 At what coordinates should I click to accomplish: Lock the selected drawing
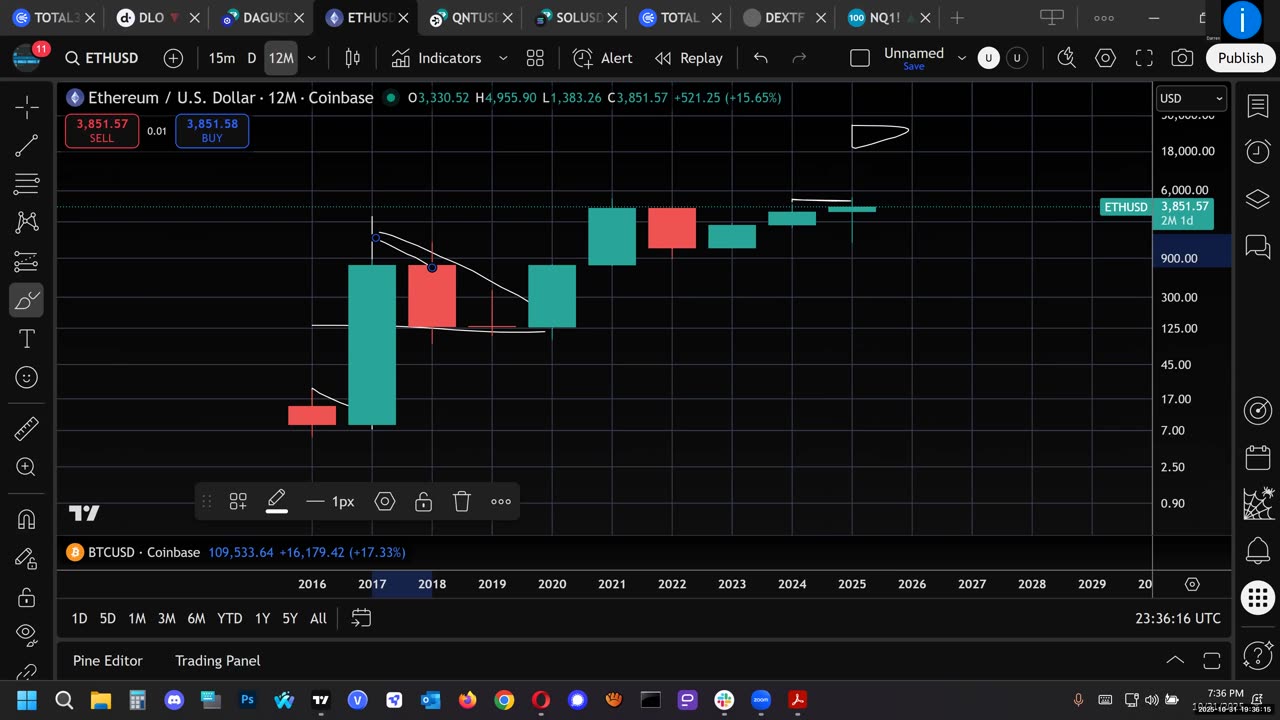(423, 502)
